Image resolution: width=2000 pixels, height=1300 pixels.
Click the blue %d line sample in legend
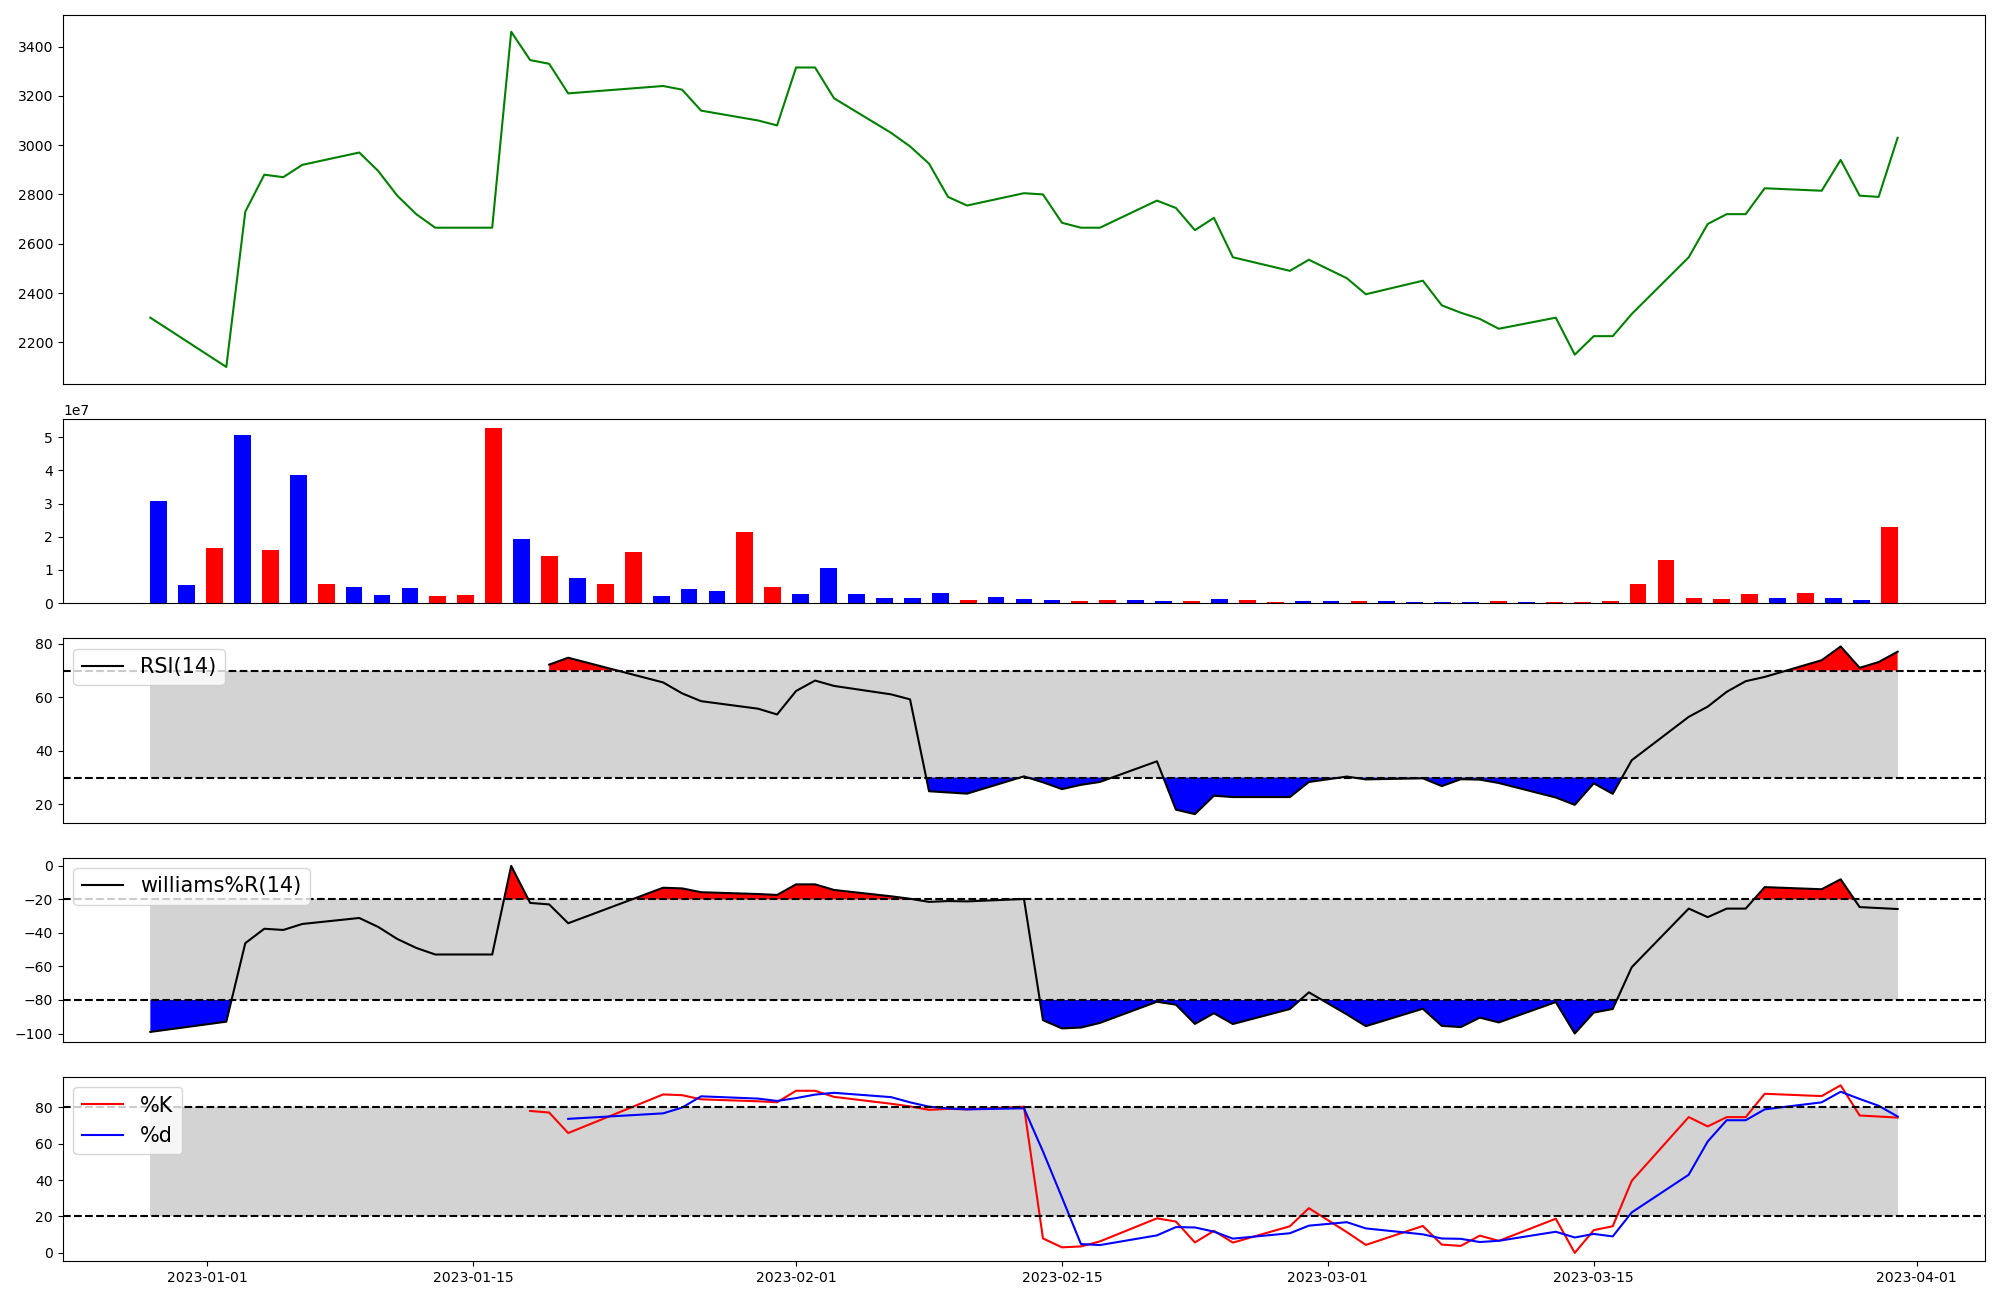[x=102, y=1135]
